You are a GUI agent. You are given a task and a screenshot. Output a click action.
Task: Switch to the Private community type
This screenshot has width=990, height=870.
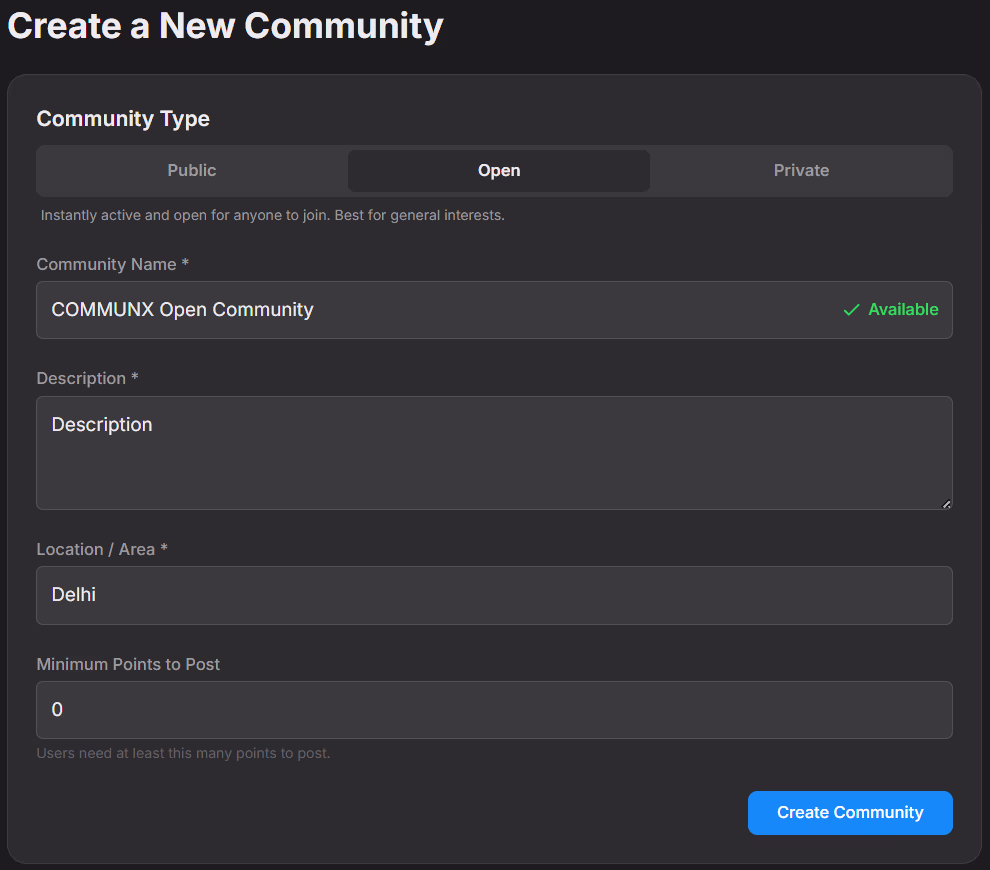pos(801,170)
